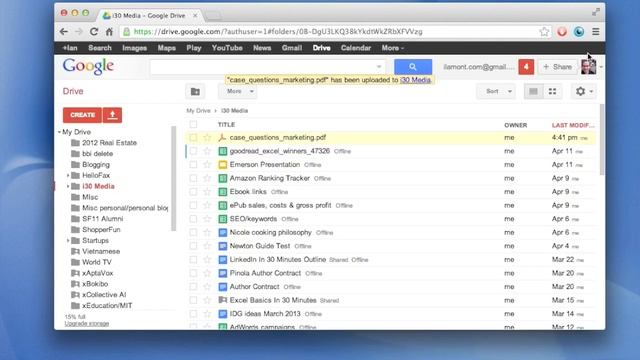Screen dimensions: 640x360
Task: Go back with the browser back arrow
Action: pyautogui.click(x=64, y=32)
